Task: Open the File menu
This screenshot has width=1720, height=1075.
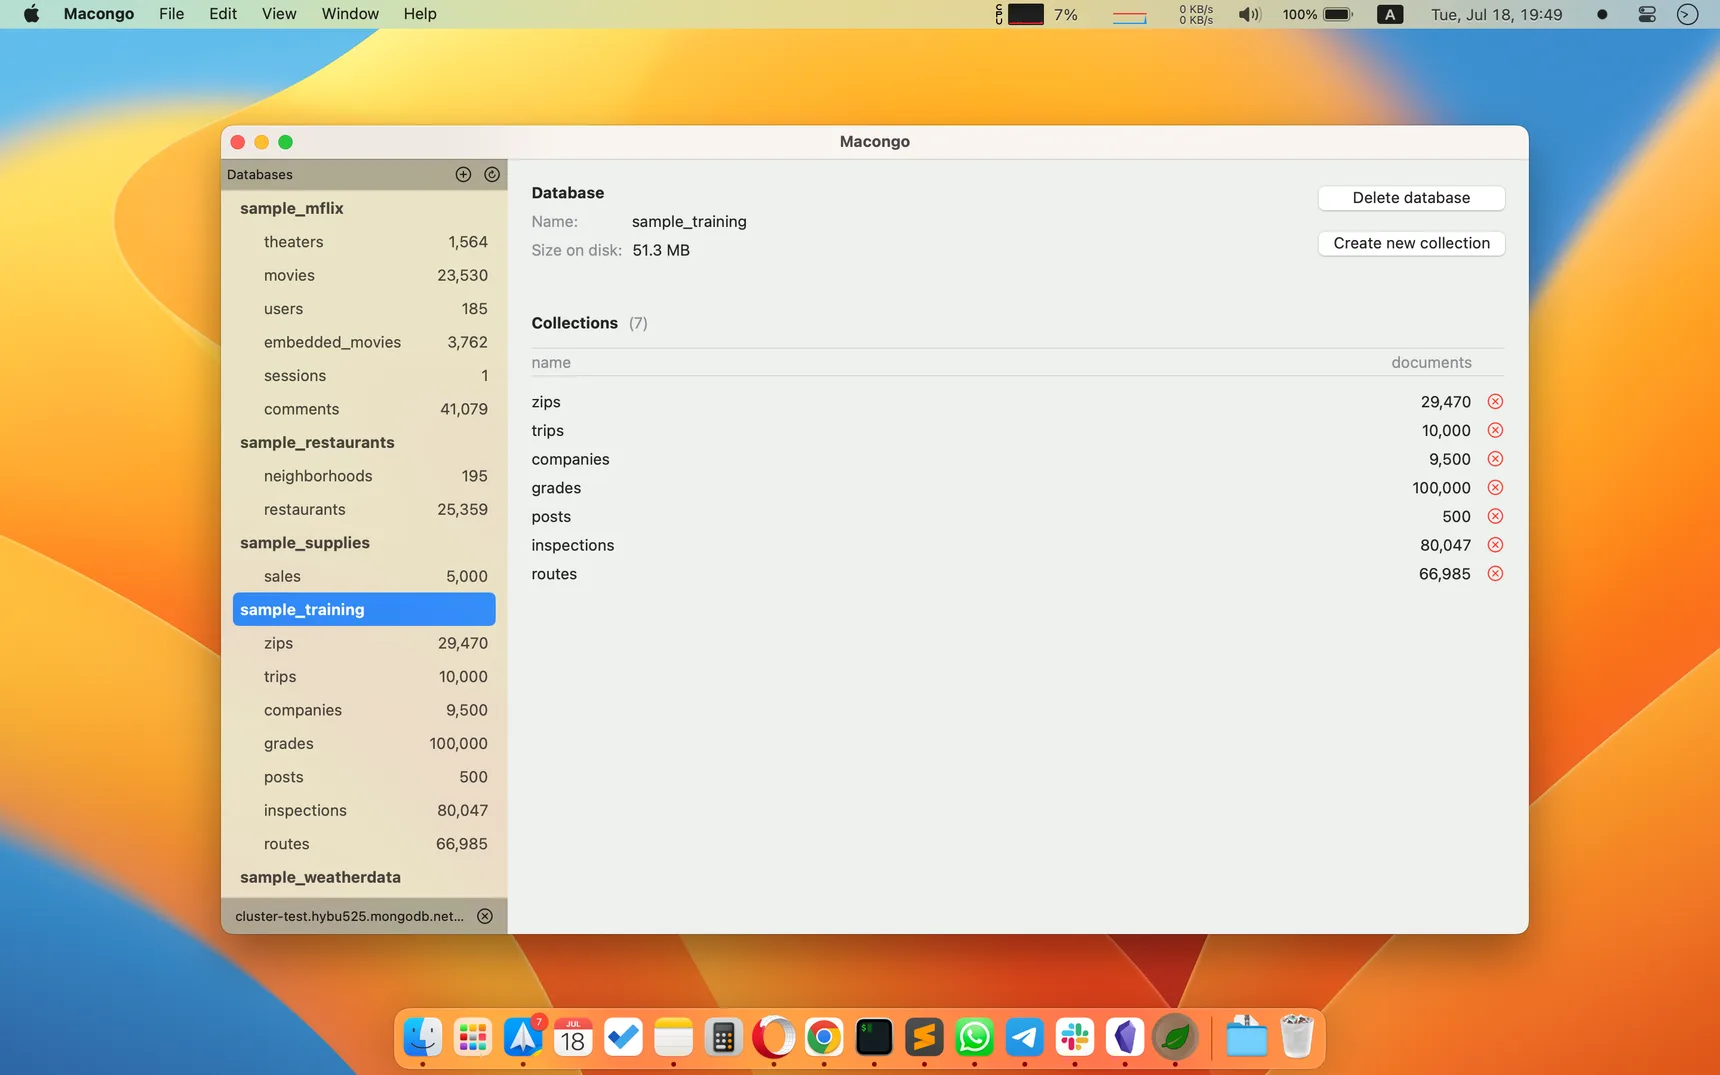Action: pyautogui.click(x=172, y=14)
